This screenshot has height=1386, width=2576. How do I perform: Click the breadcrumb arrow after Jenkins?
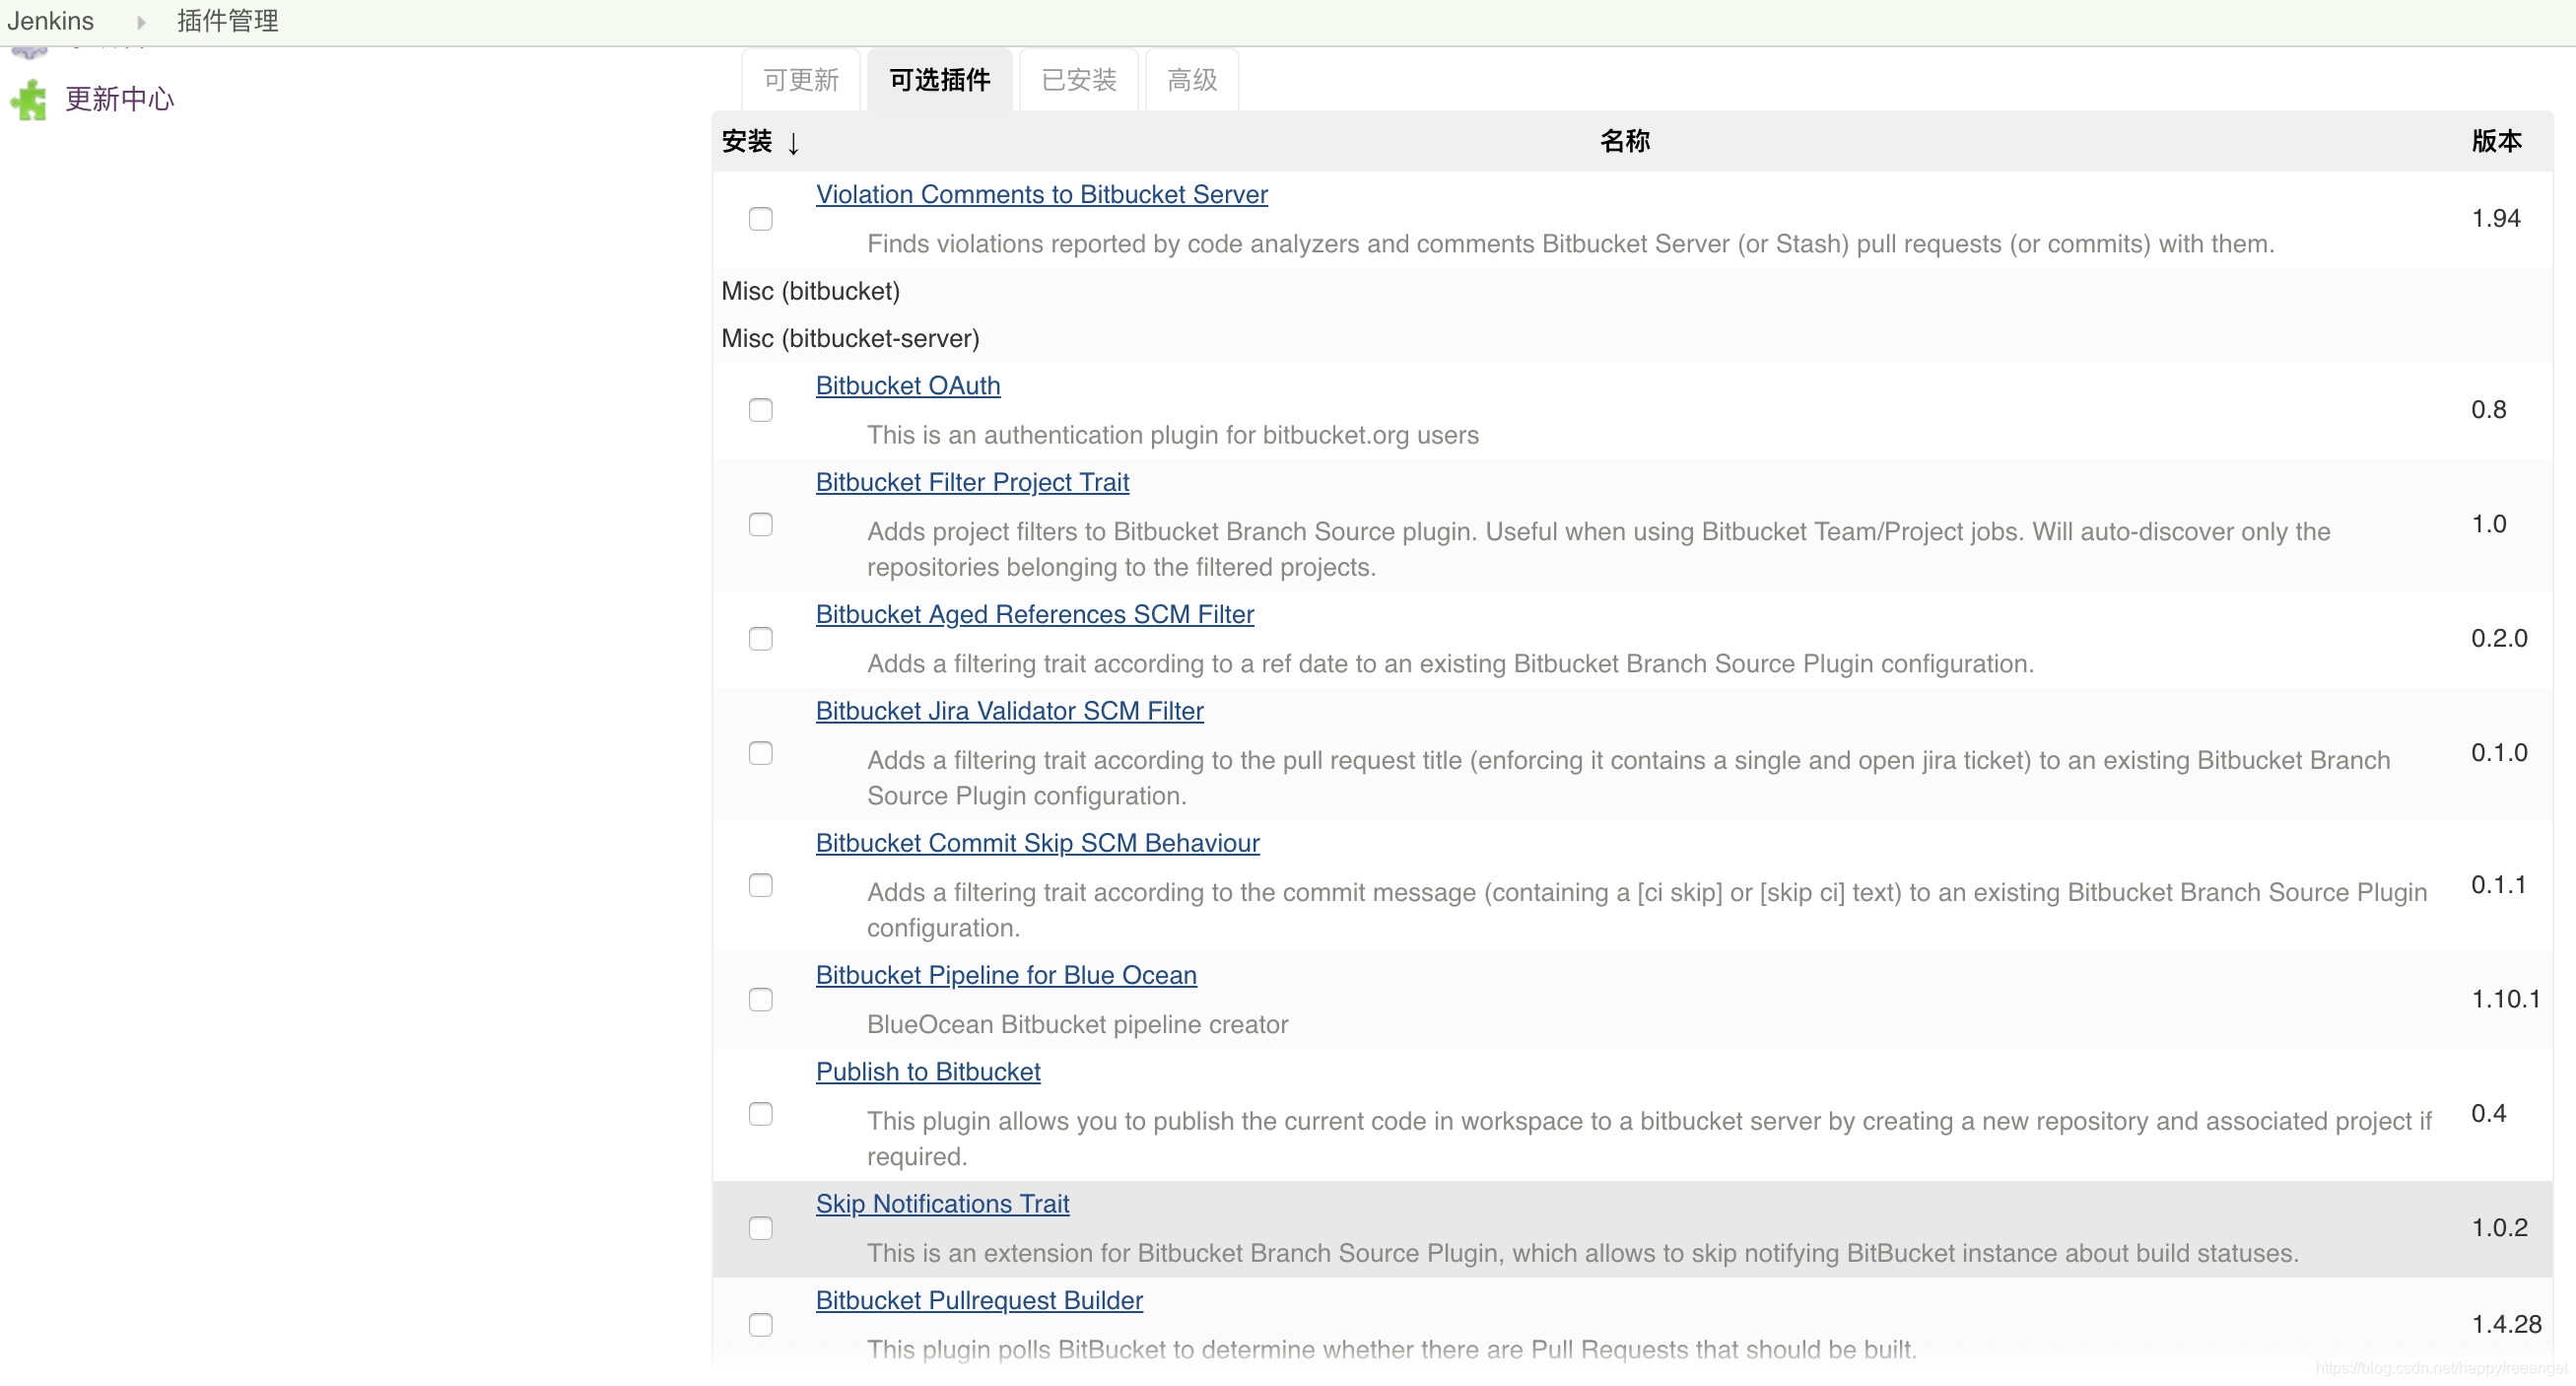(141, 22)
